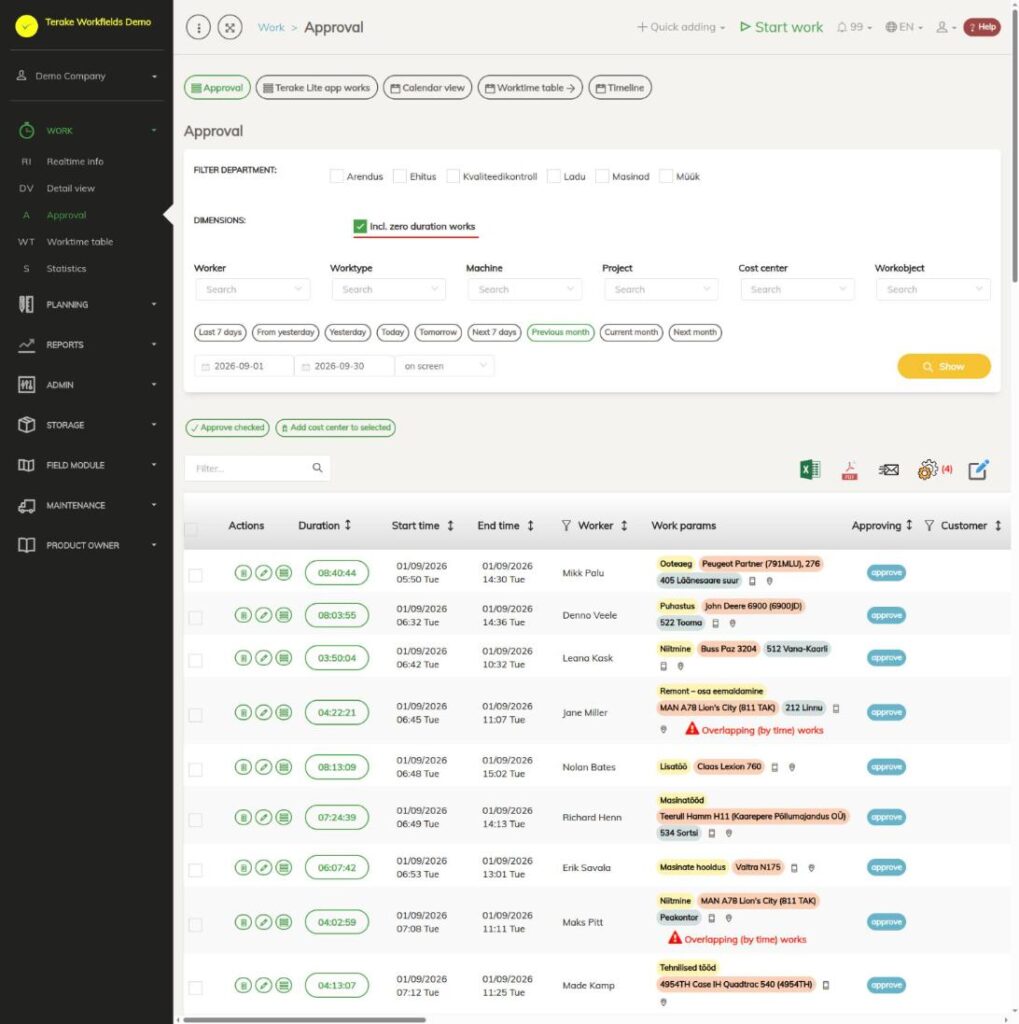Send report by email icon
This screenshot has width=1019, height=1024.
[x=888, y=470]
